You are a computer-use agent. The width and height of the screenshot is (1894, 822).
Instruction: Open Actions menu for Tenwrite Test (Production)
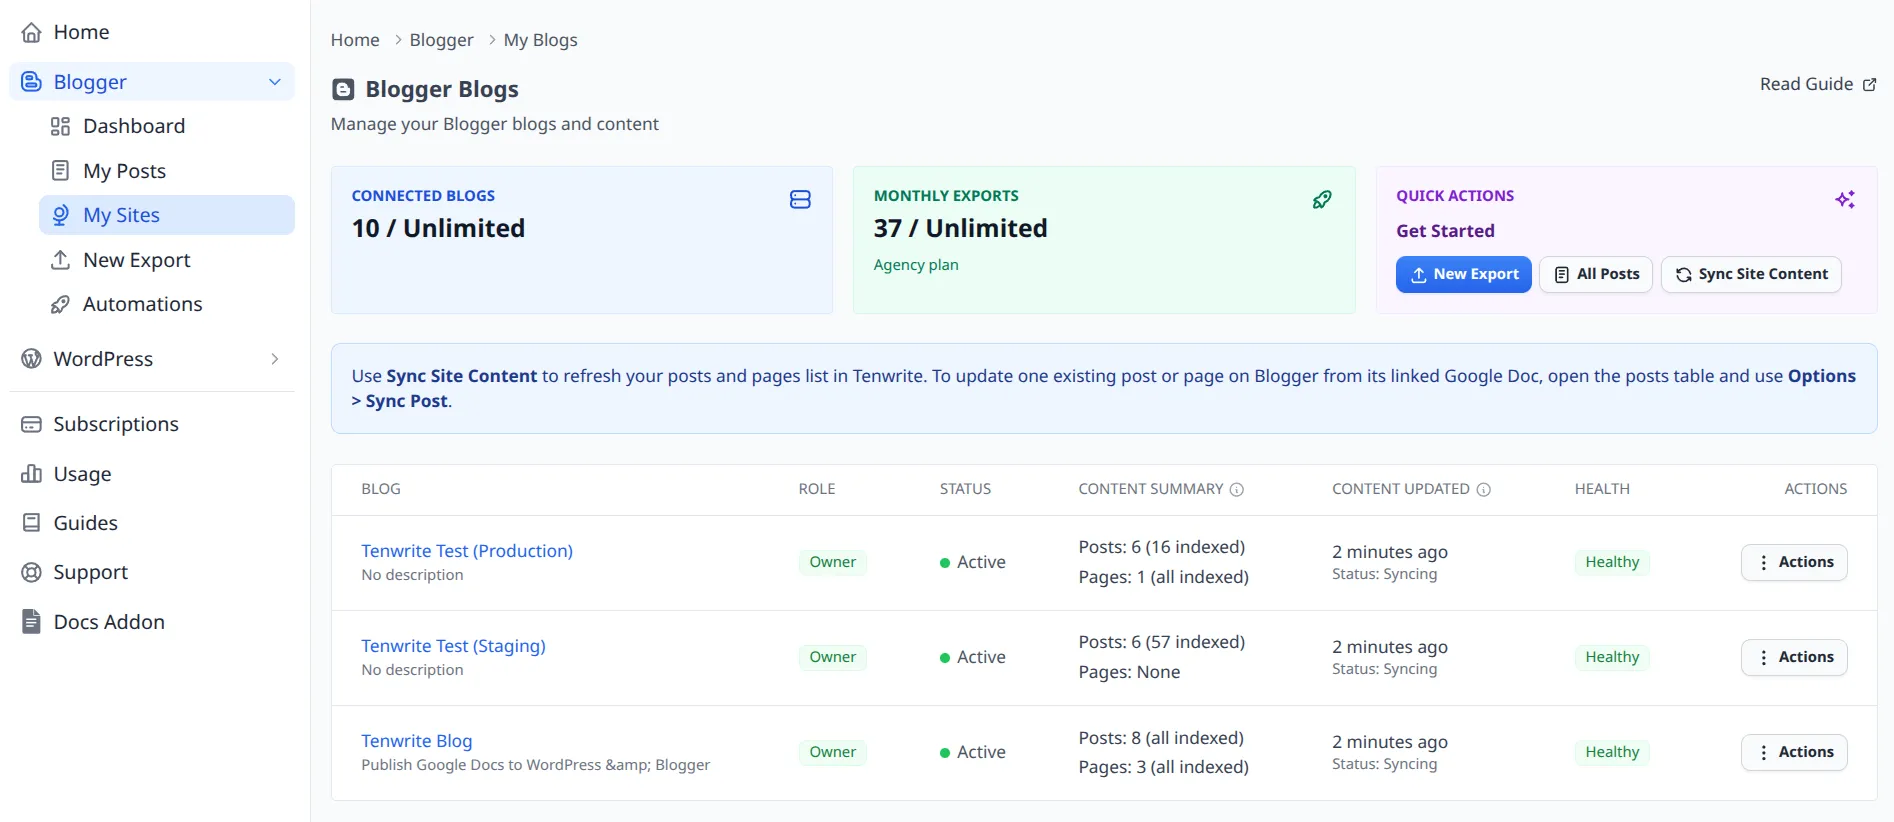click(1794, 562)
